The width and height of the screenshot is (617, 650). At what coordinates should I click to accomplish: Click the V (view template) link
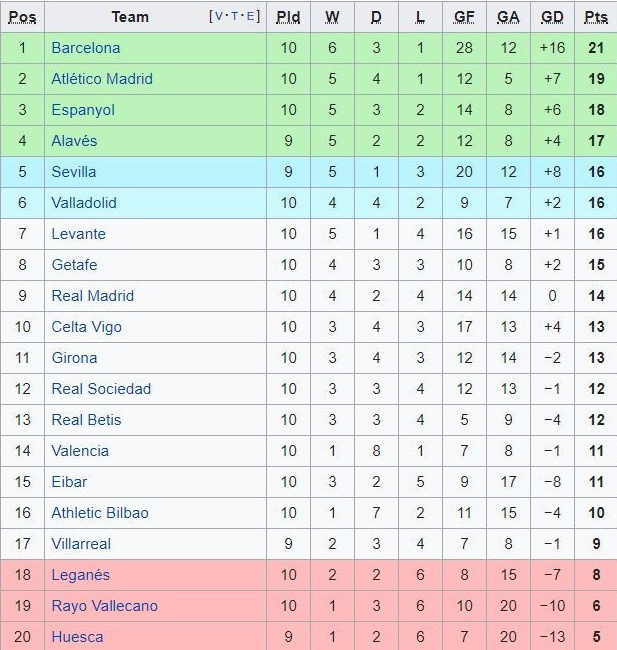coord(220,16)
